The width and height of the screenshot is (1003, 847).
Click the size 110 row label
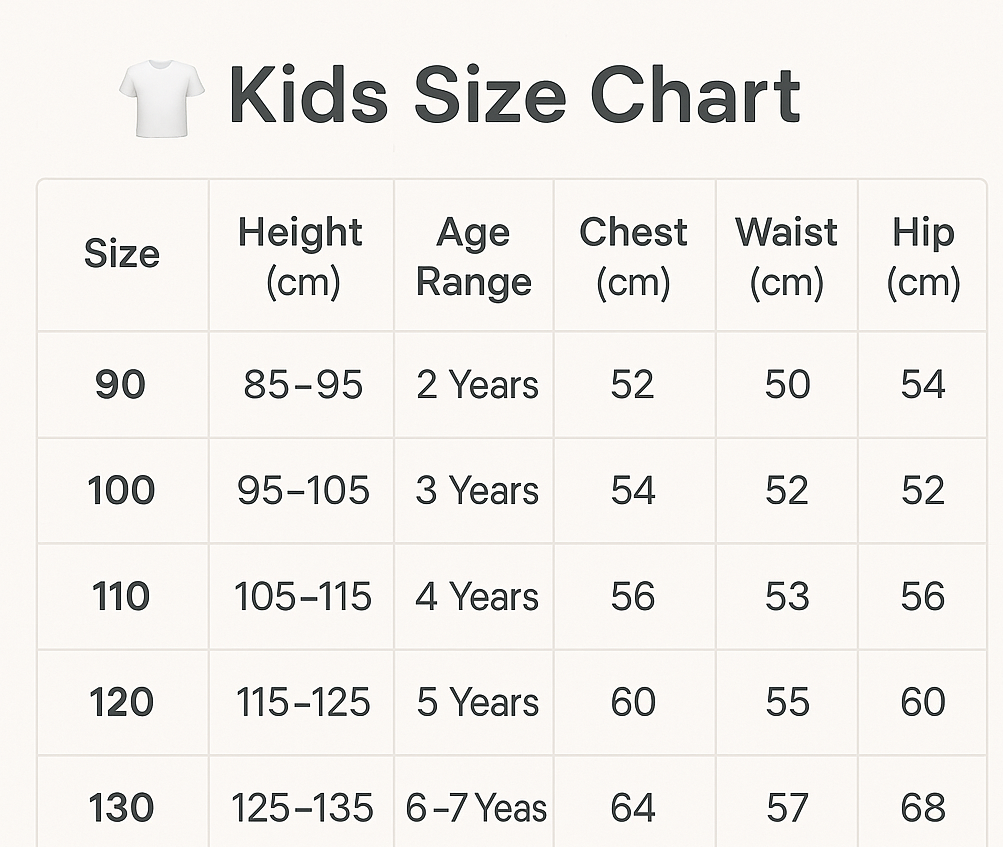click(x=121, y=597)
